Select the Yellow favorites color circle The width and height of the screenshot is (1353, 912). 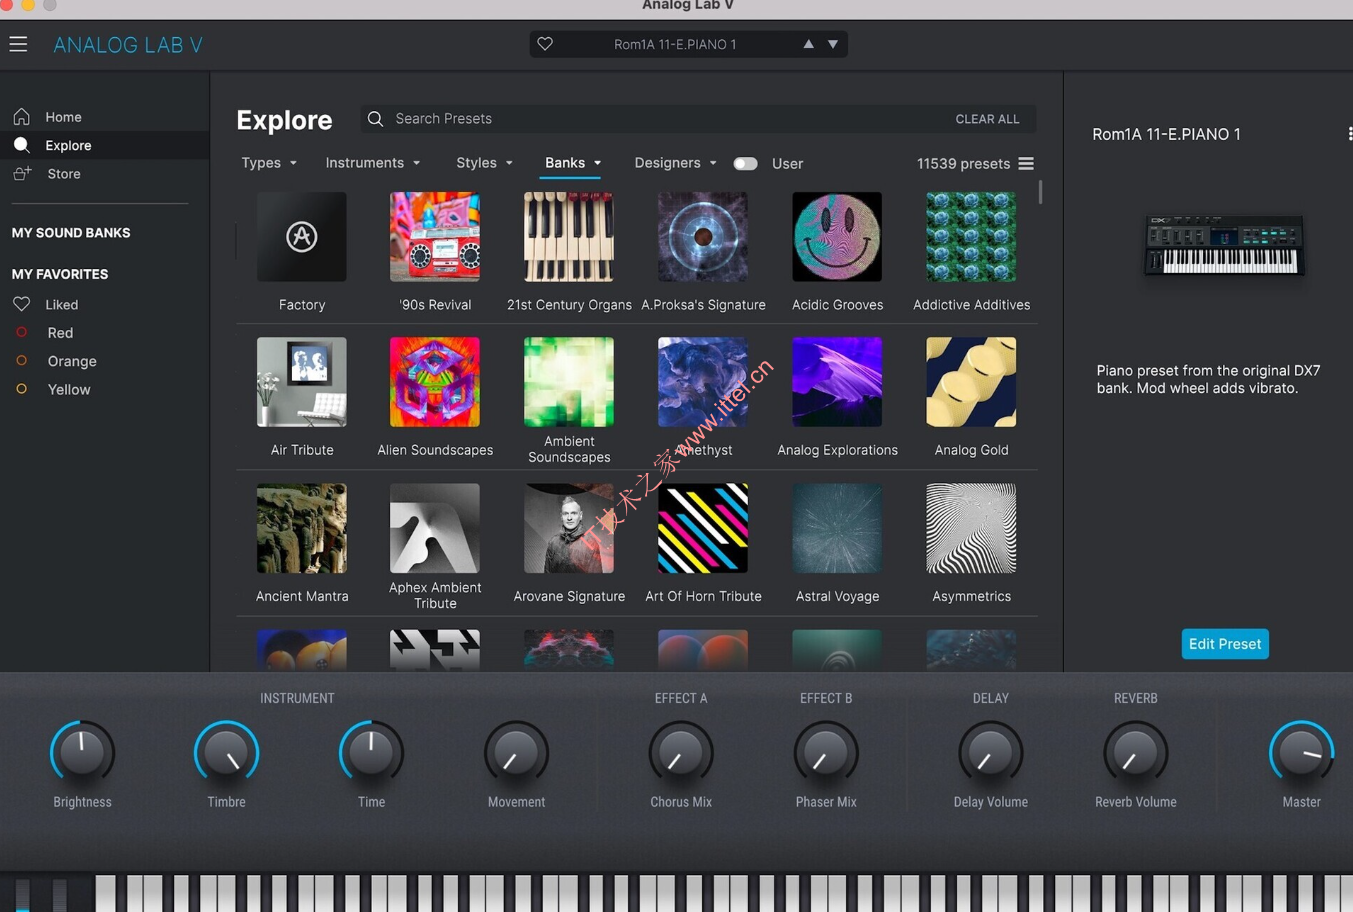(21, 389)
